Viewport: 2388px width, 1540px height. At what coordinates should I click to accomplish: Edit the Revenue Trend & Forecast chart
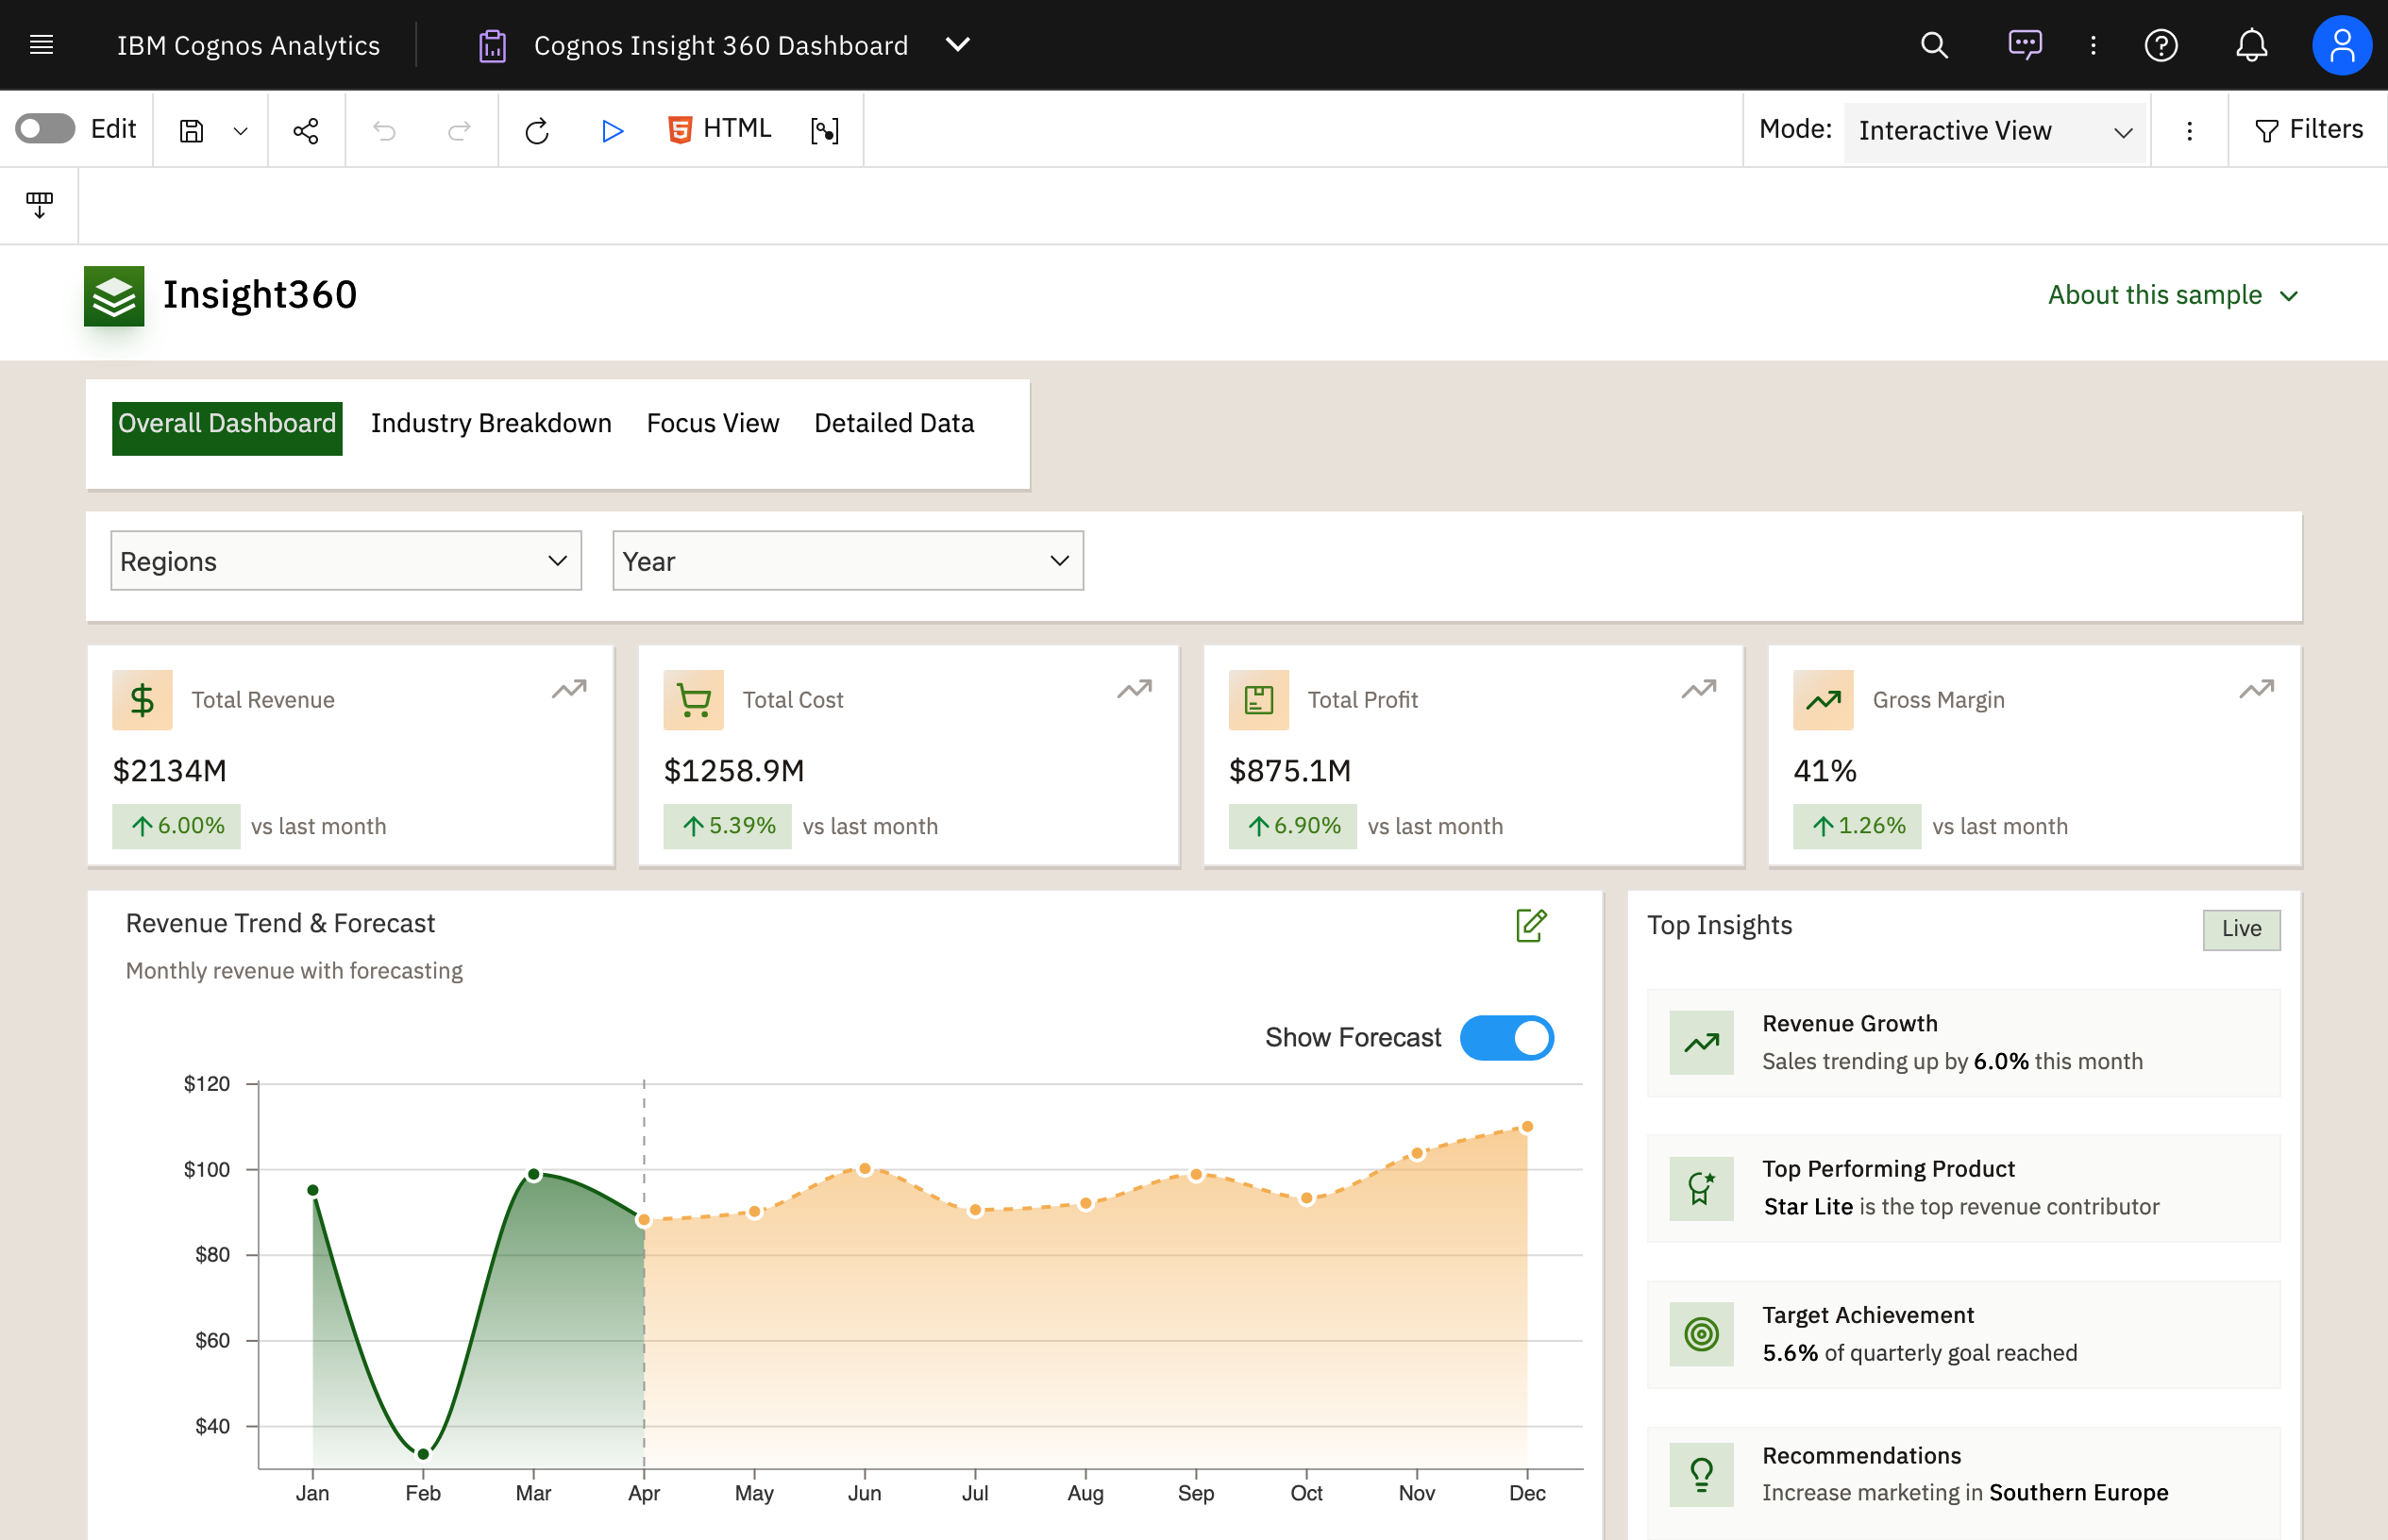(1531, 925)
